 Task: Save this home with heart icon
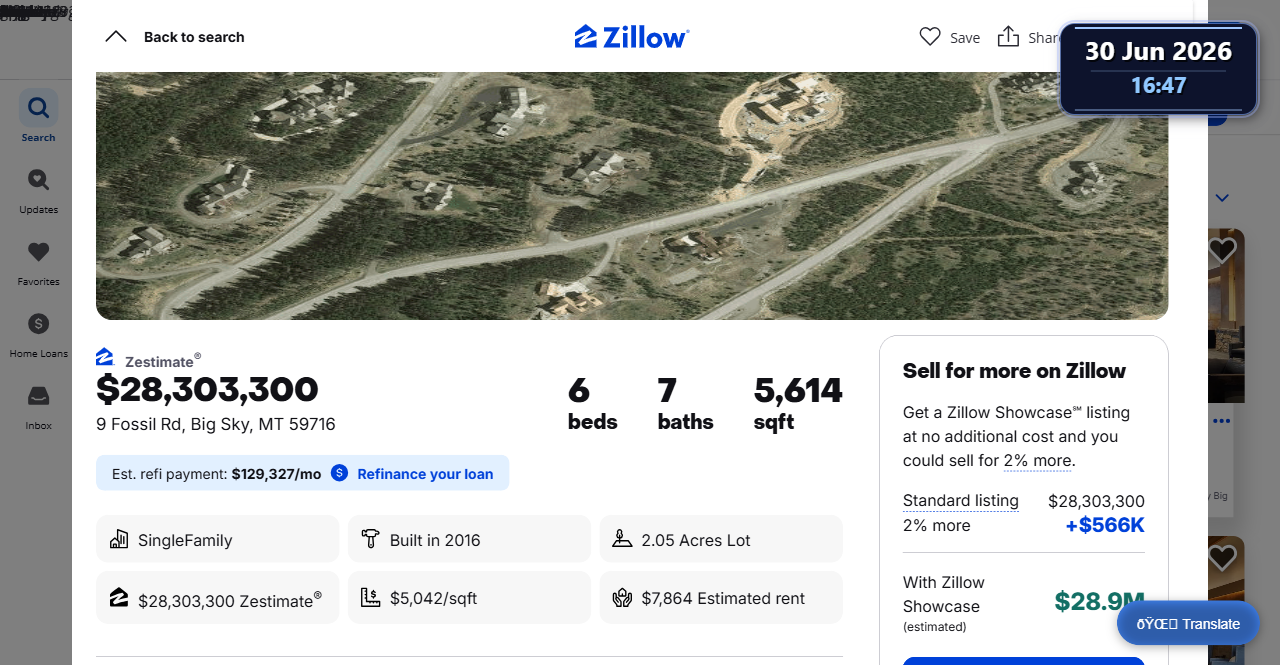point(930,37)
